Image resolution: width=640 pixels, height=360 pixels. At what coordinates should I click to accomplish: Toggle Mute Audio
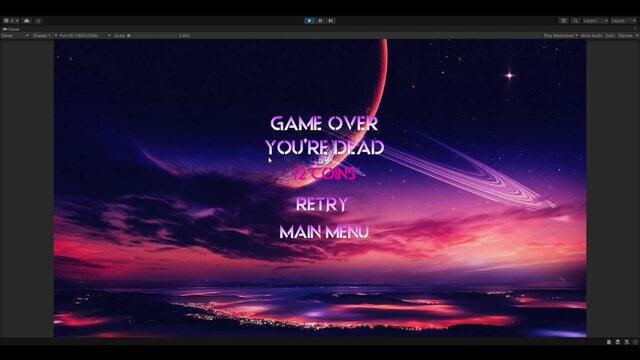coord(591,36)
